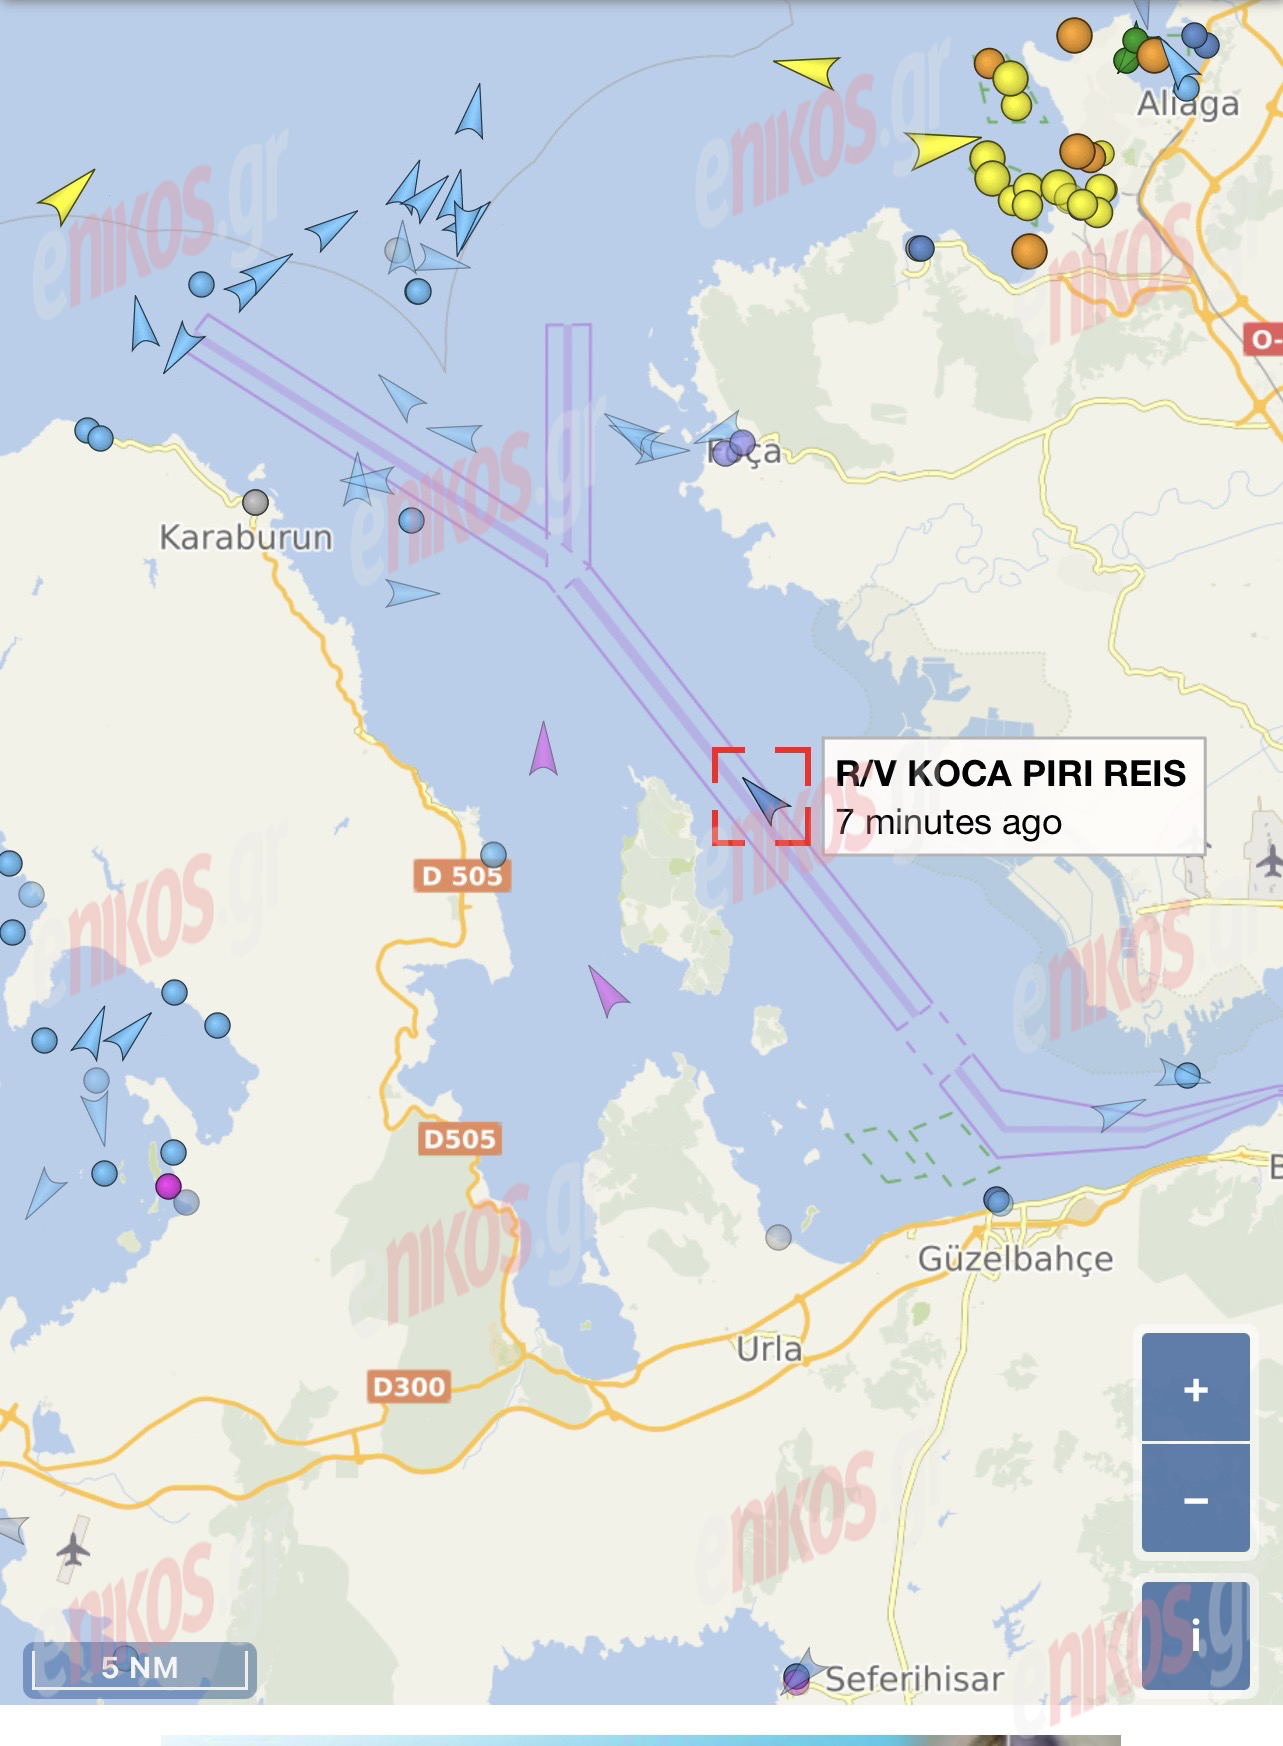Viewport: 1283px width, 1746px height.
Task: Select the yellow vessel arrow near Karaburun's north-west
Action: coord(67,196)
